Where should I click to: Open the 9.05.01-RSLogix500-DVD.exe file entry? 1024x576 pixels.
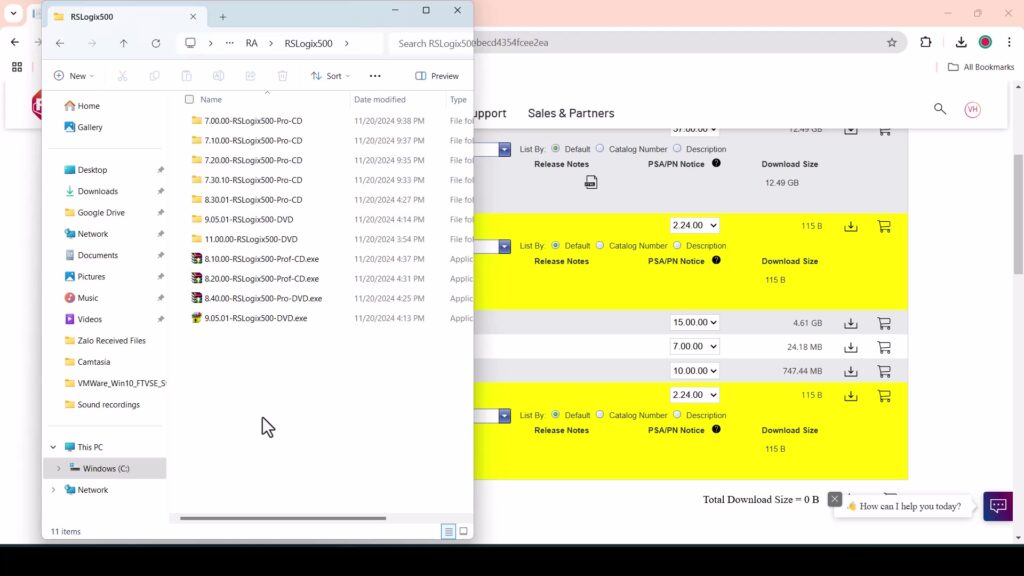tap(255, 318)
